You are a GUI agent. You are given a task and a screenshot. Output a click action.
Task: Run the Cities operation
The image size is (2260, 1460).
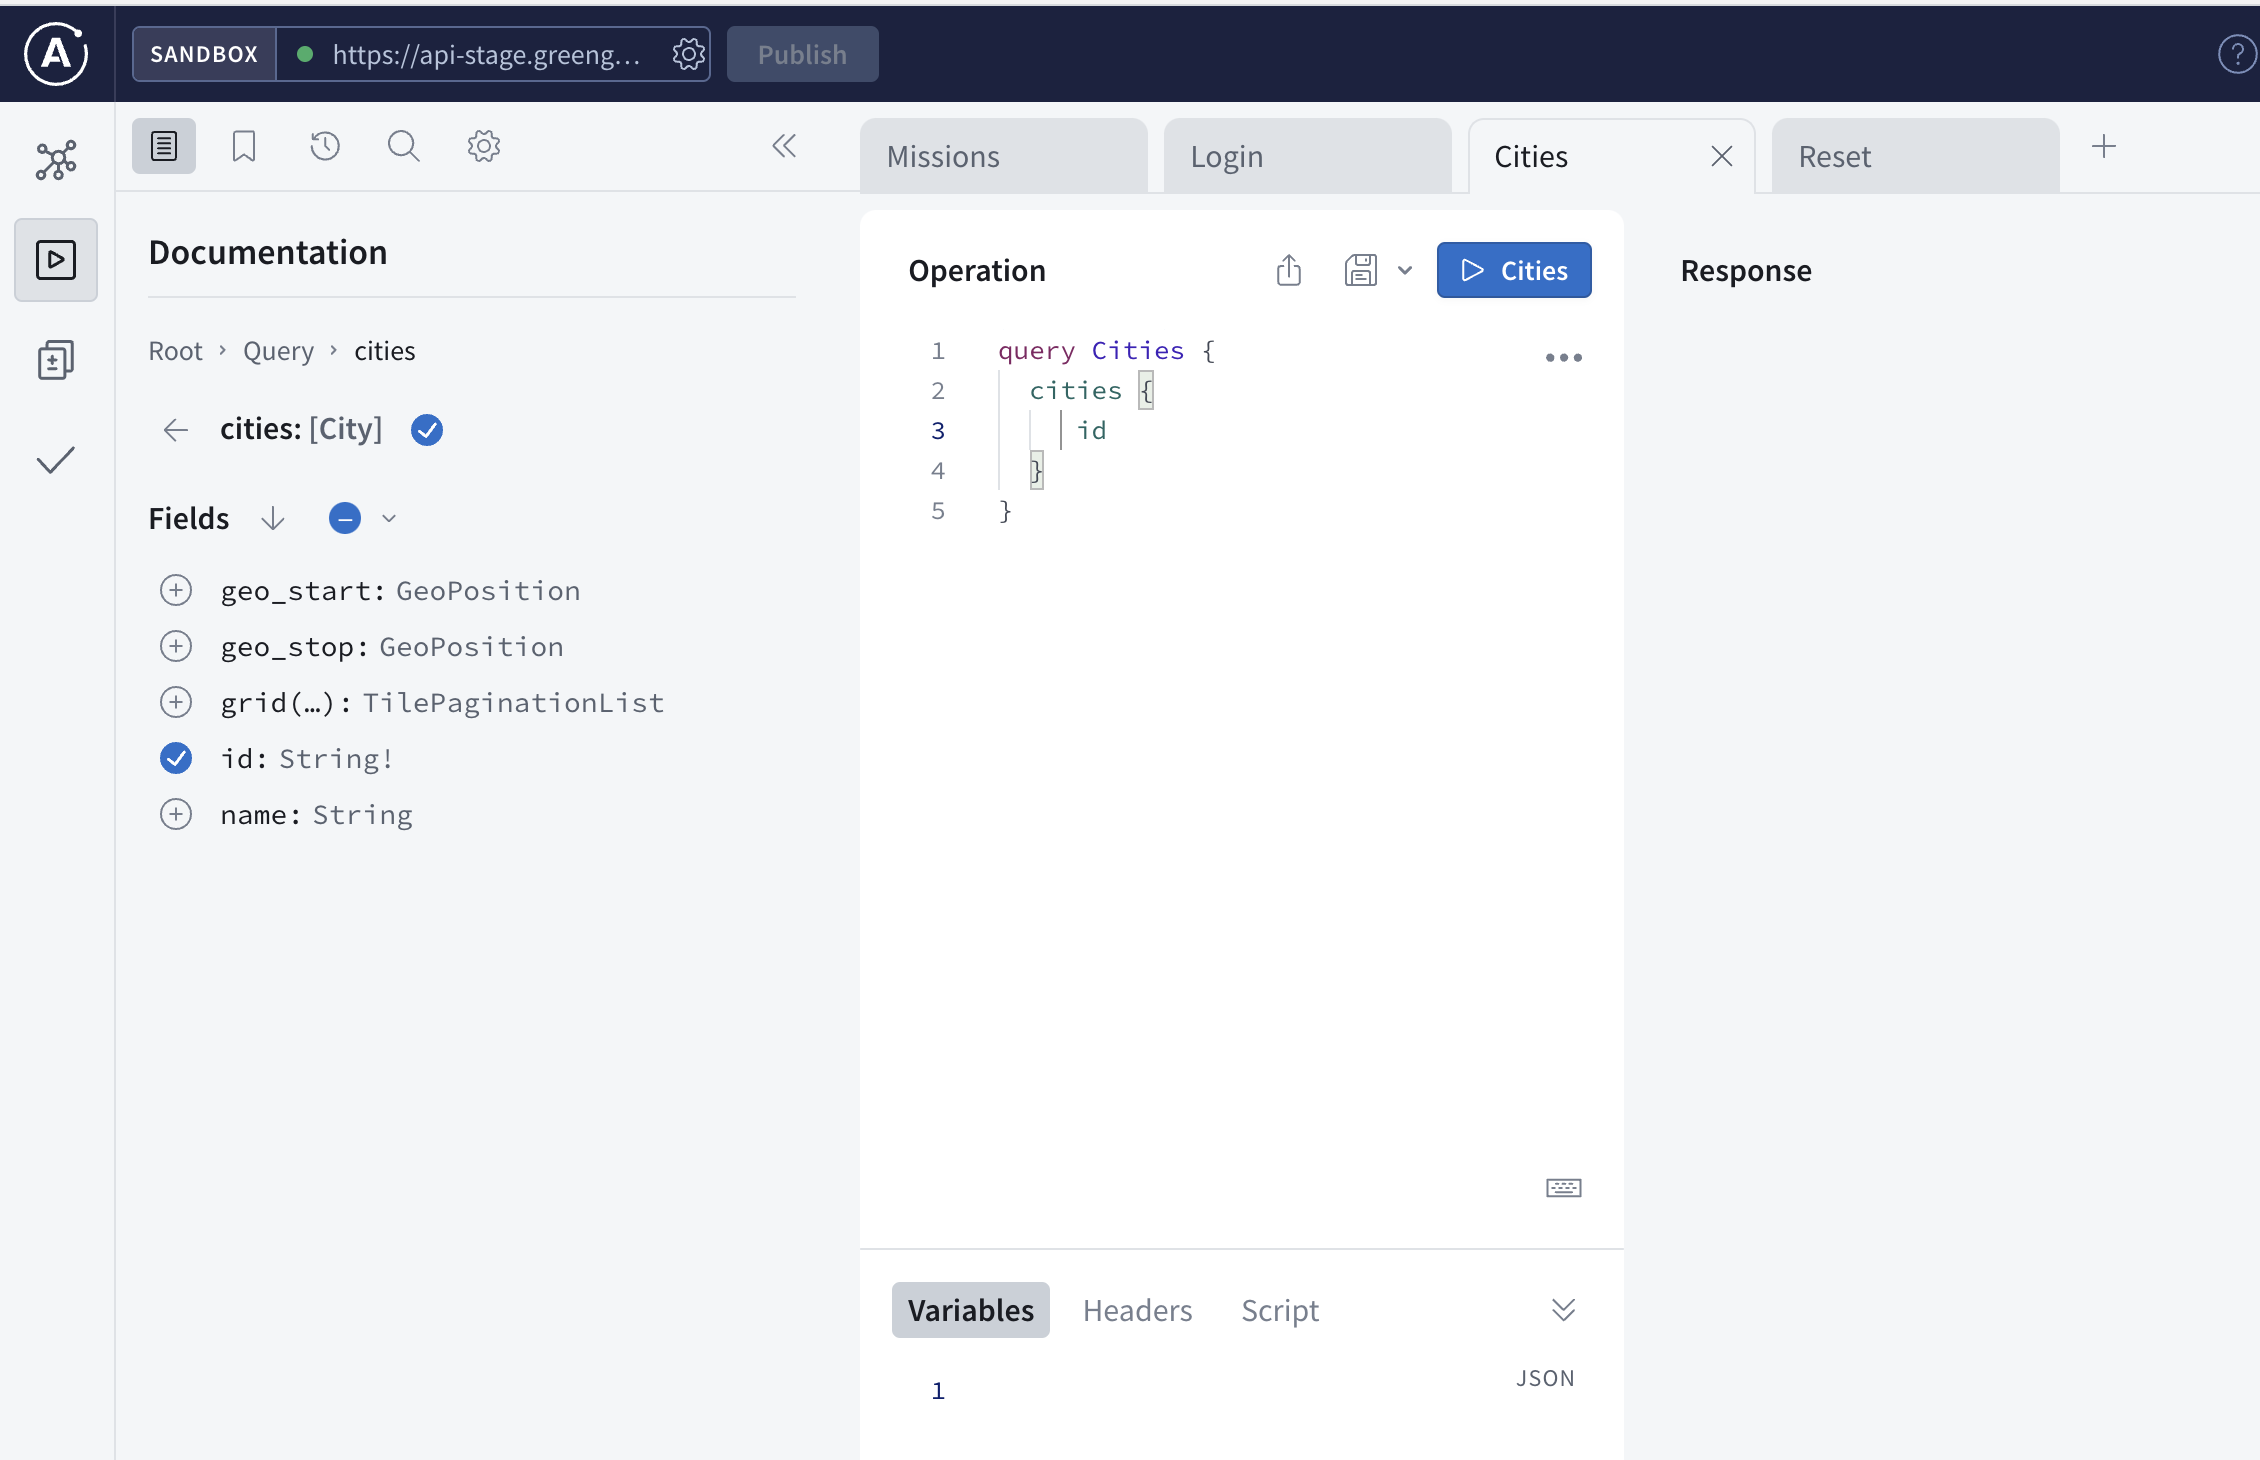click(x=1514, y=270)
